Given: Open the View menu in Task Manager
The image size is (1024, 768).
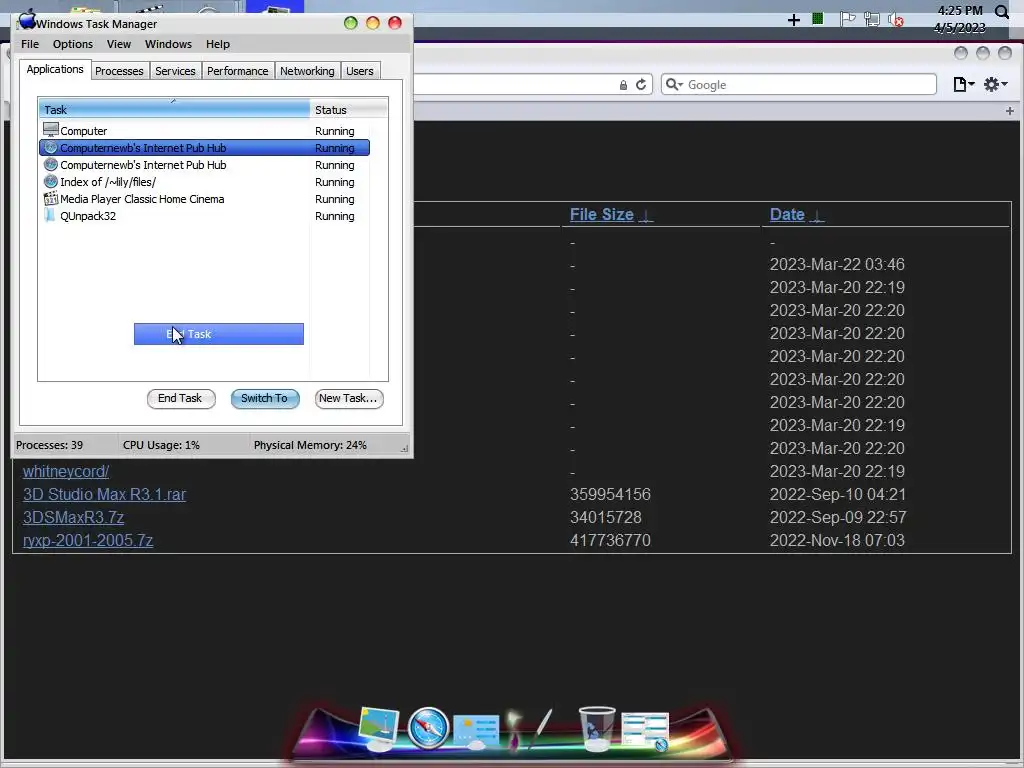Looking at the screenshot, I should 119,44.
